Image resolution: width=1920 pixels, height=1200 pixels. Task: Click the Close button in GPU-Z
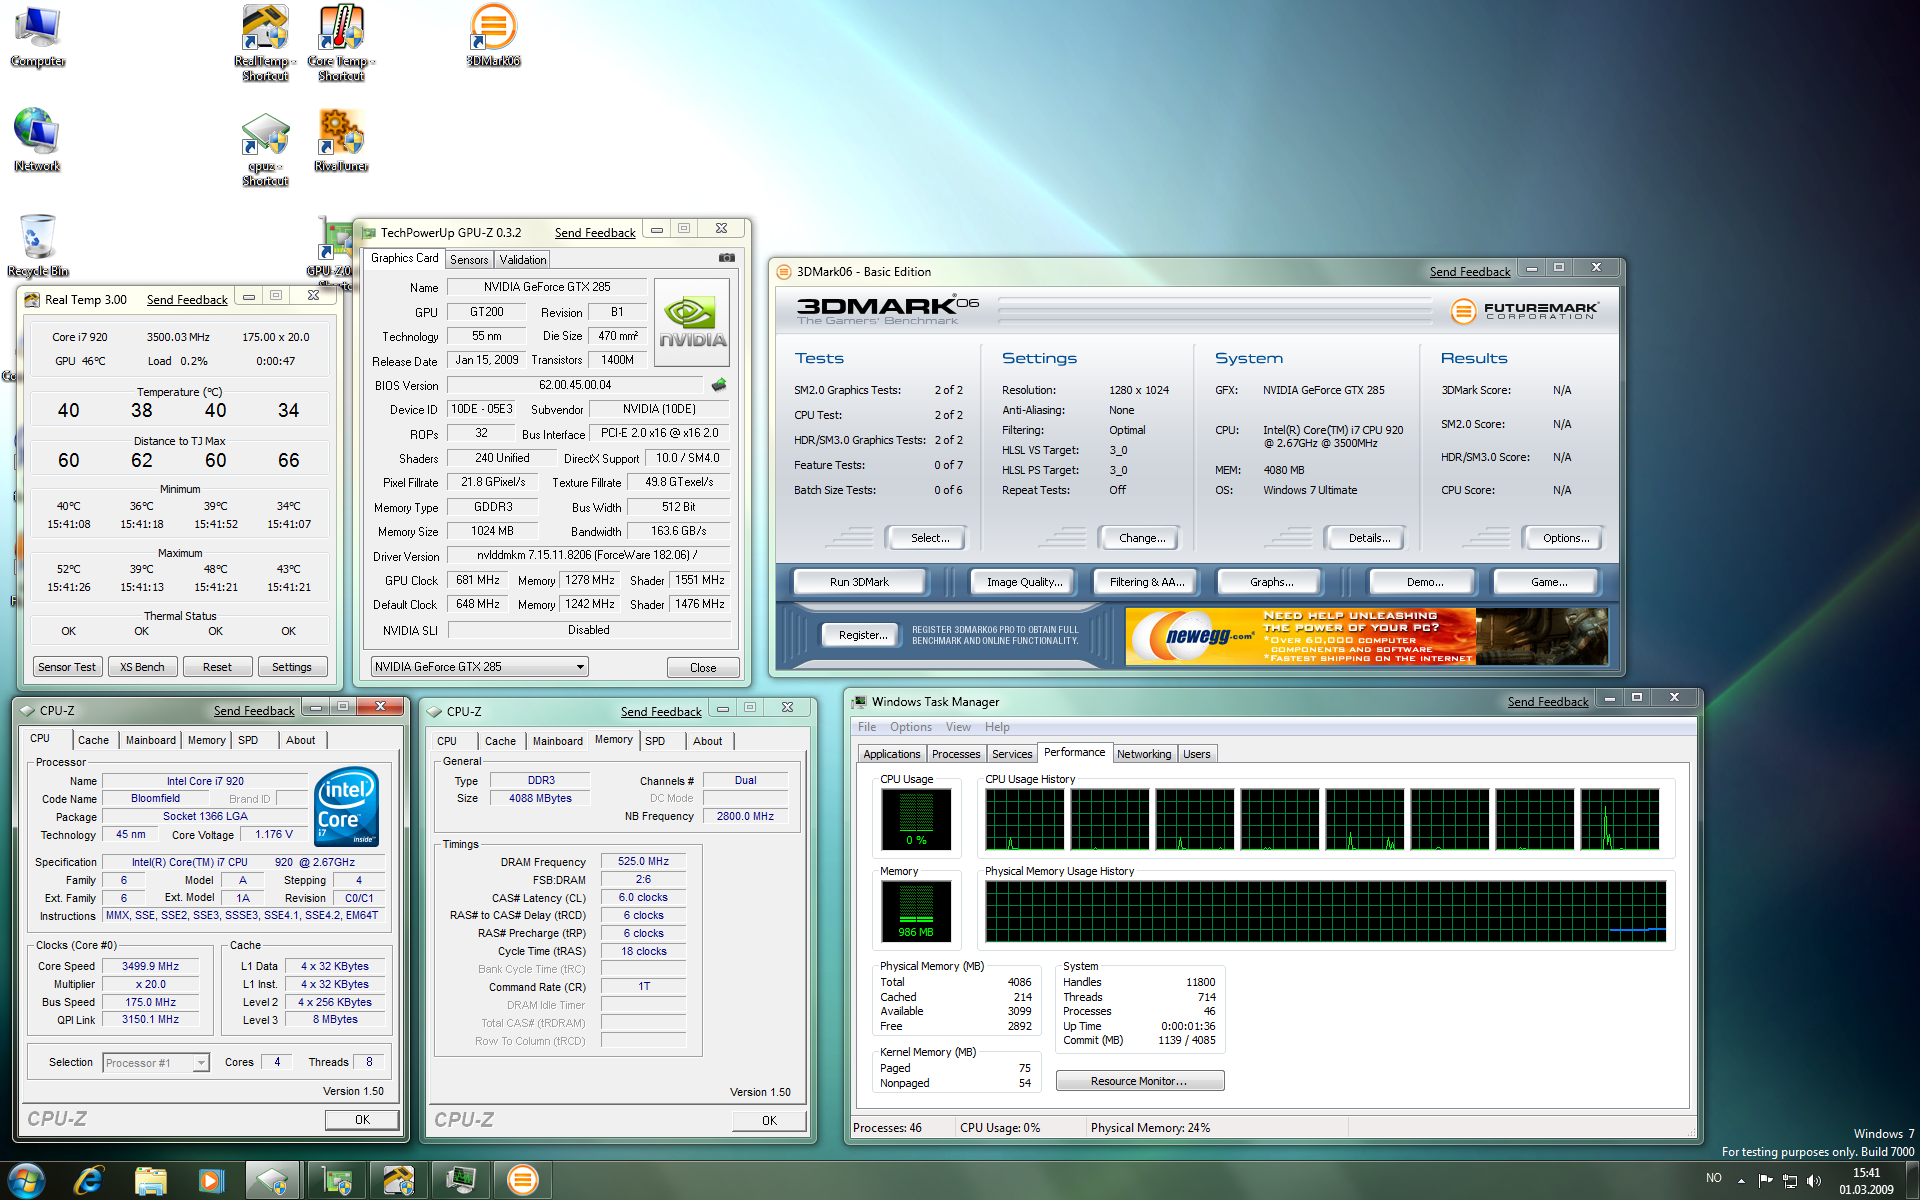(x=703, y=667)
